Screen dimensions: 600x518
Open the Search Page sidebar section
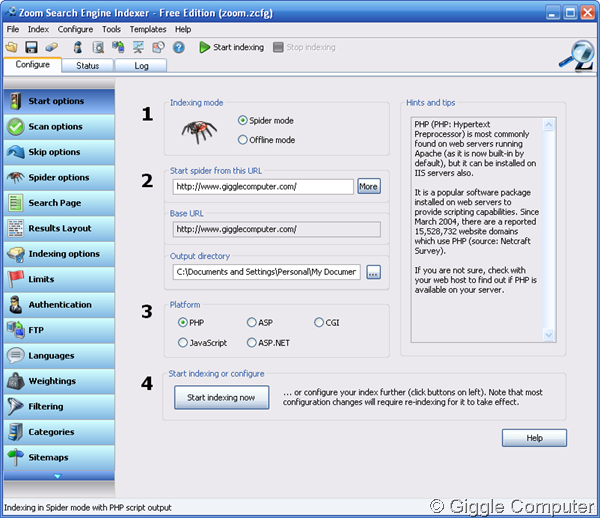tap(59, 203)
